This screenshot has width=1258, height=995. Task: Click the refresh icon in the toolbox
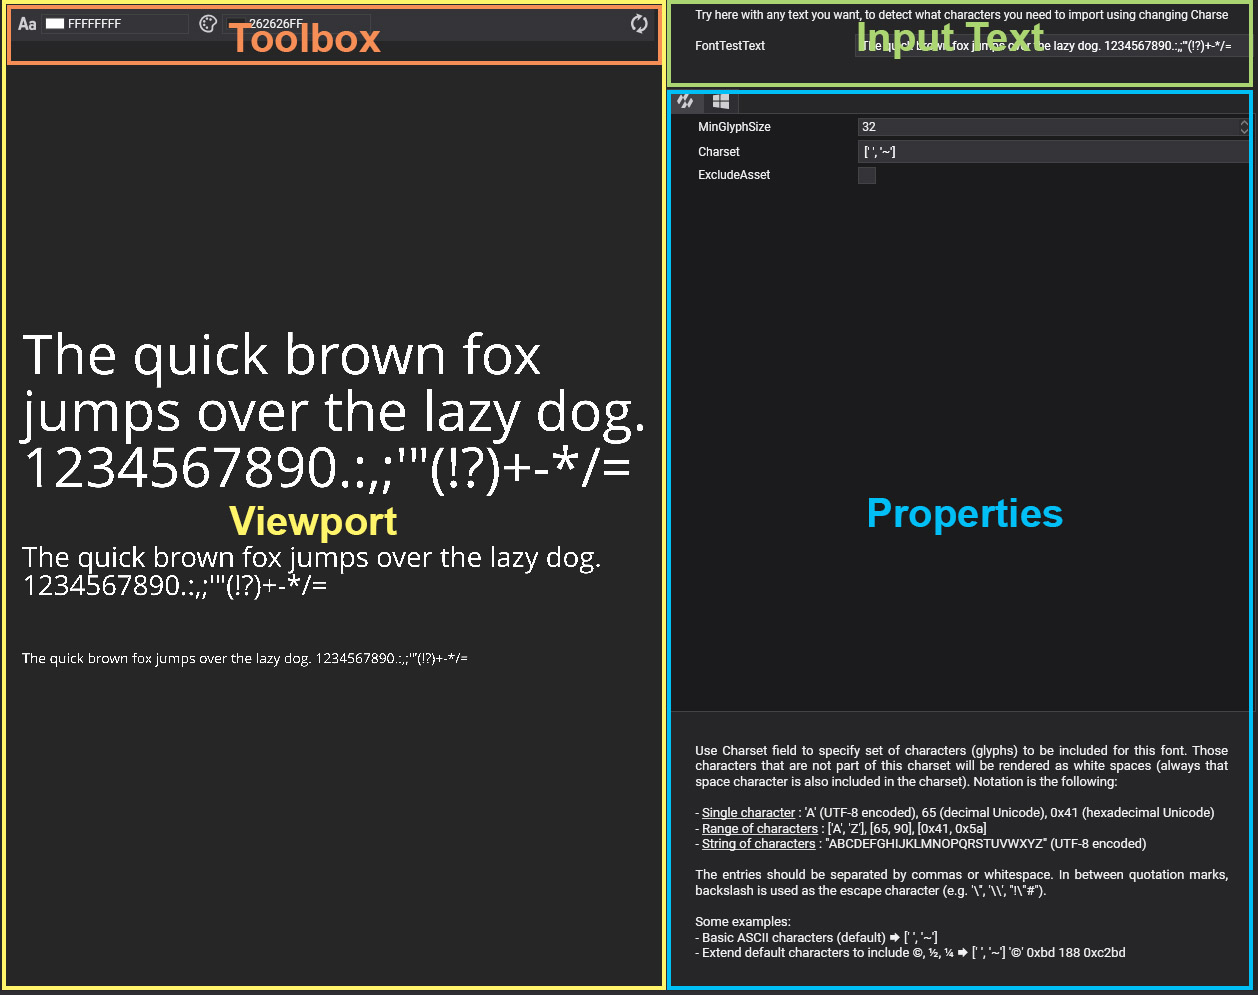coord(639,24)
